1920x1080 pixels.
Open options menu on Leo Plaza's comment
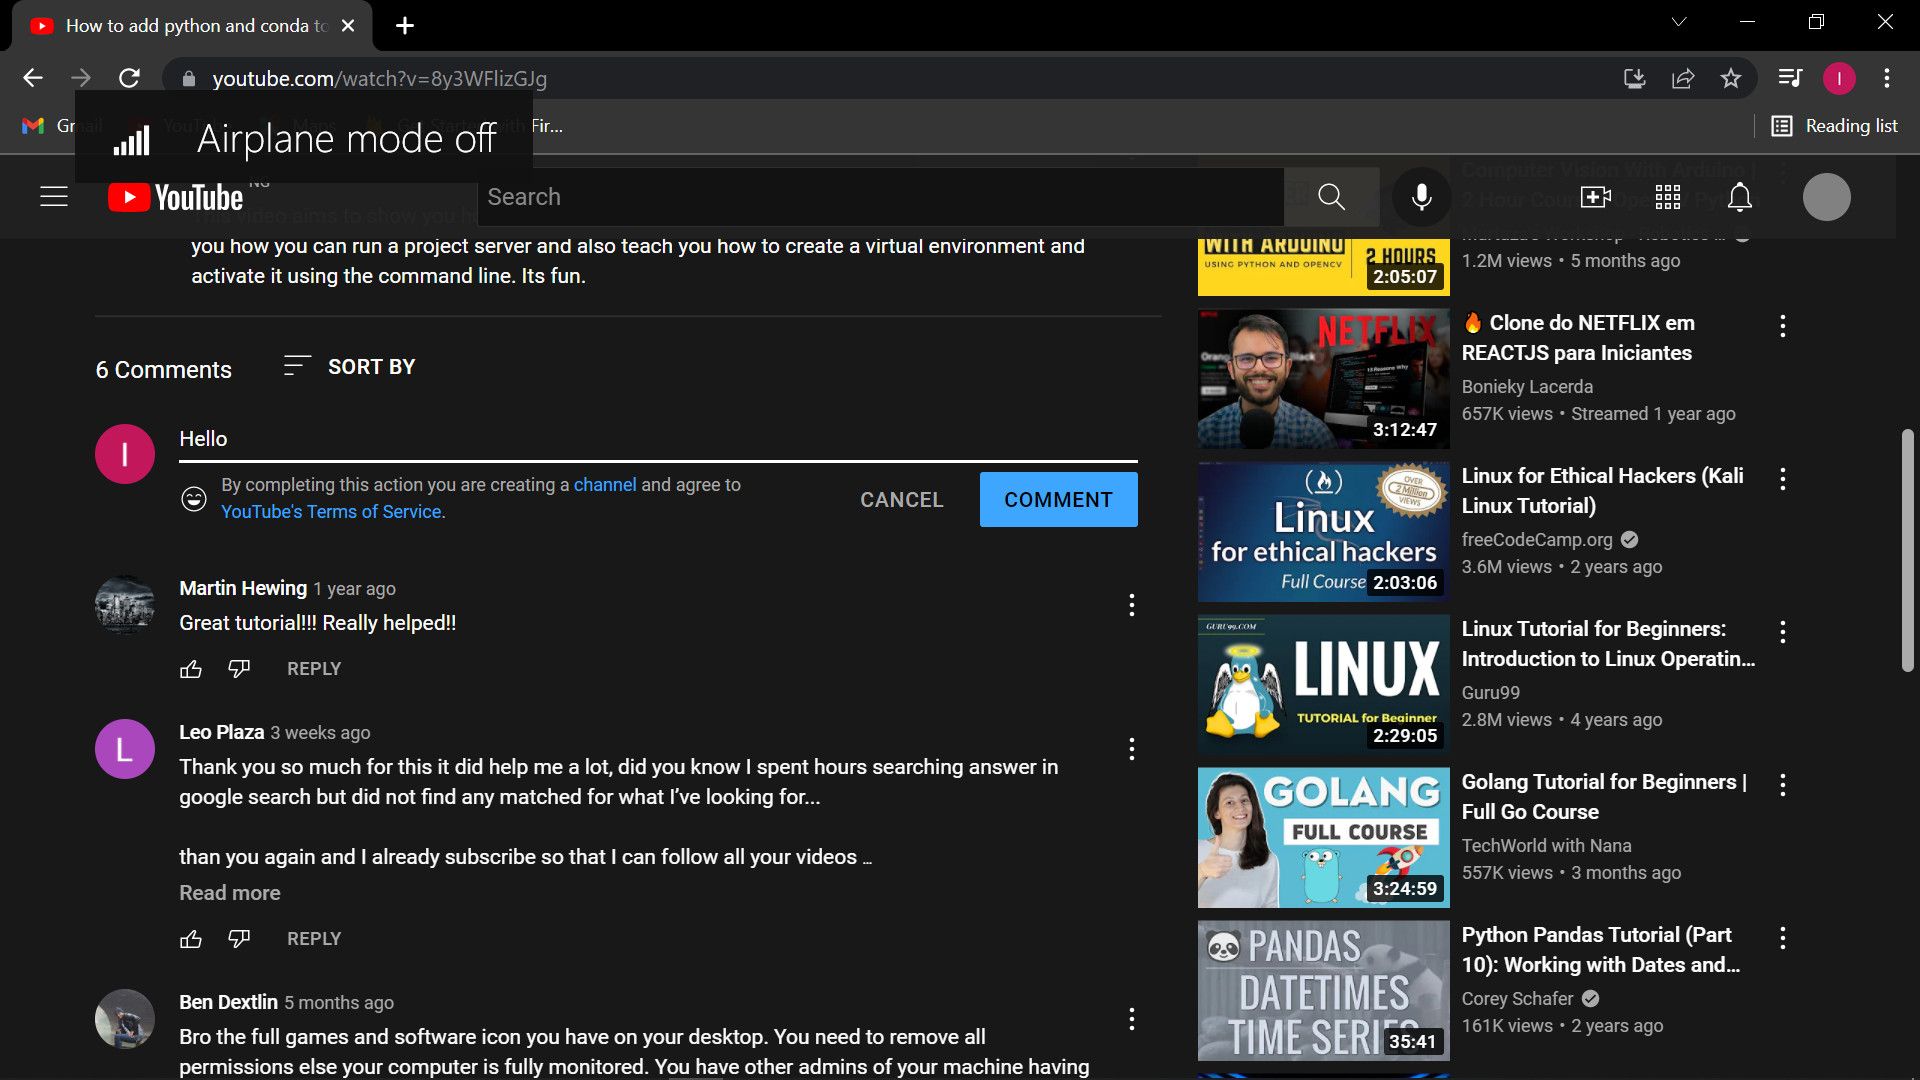point(1131,749)
